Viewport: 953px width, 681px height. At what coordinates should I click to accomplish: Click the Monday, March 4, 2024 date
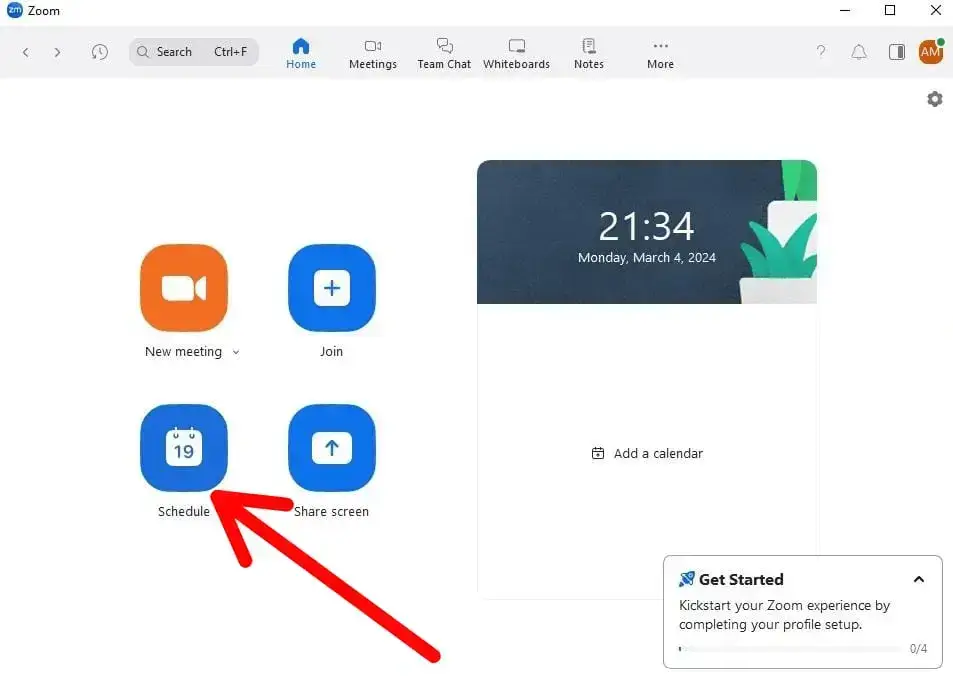pos(647,258)
